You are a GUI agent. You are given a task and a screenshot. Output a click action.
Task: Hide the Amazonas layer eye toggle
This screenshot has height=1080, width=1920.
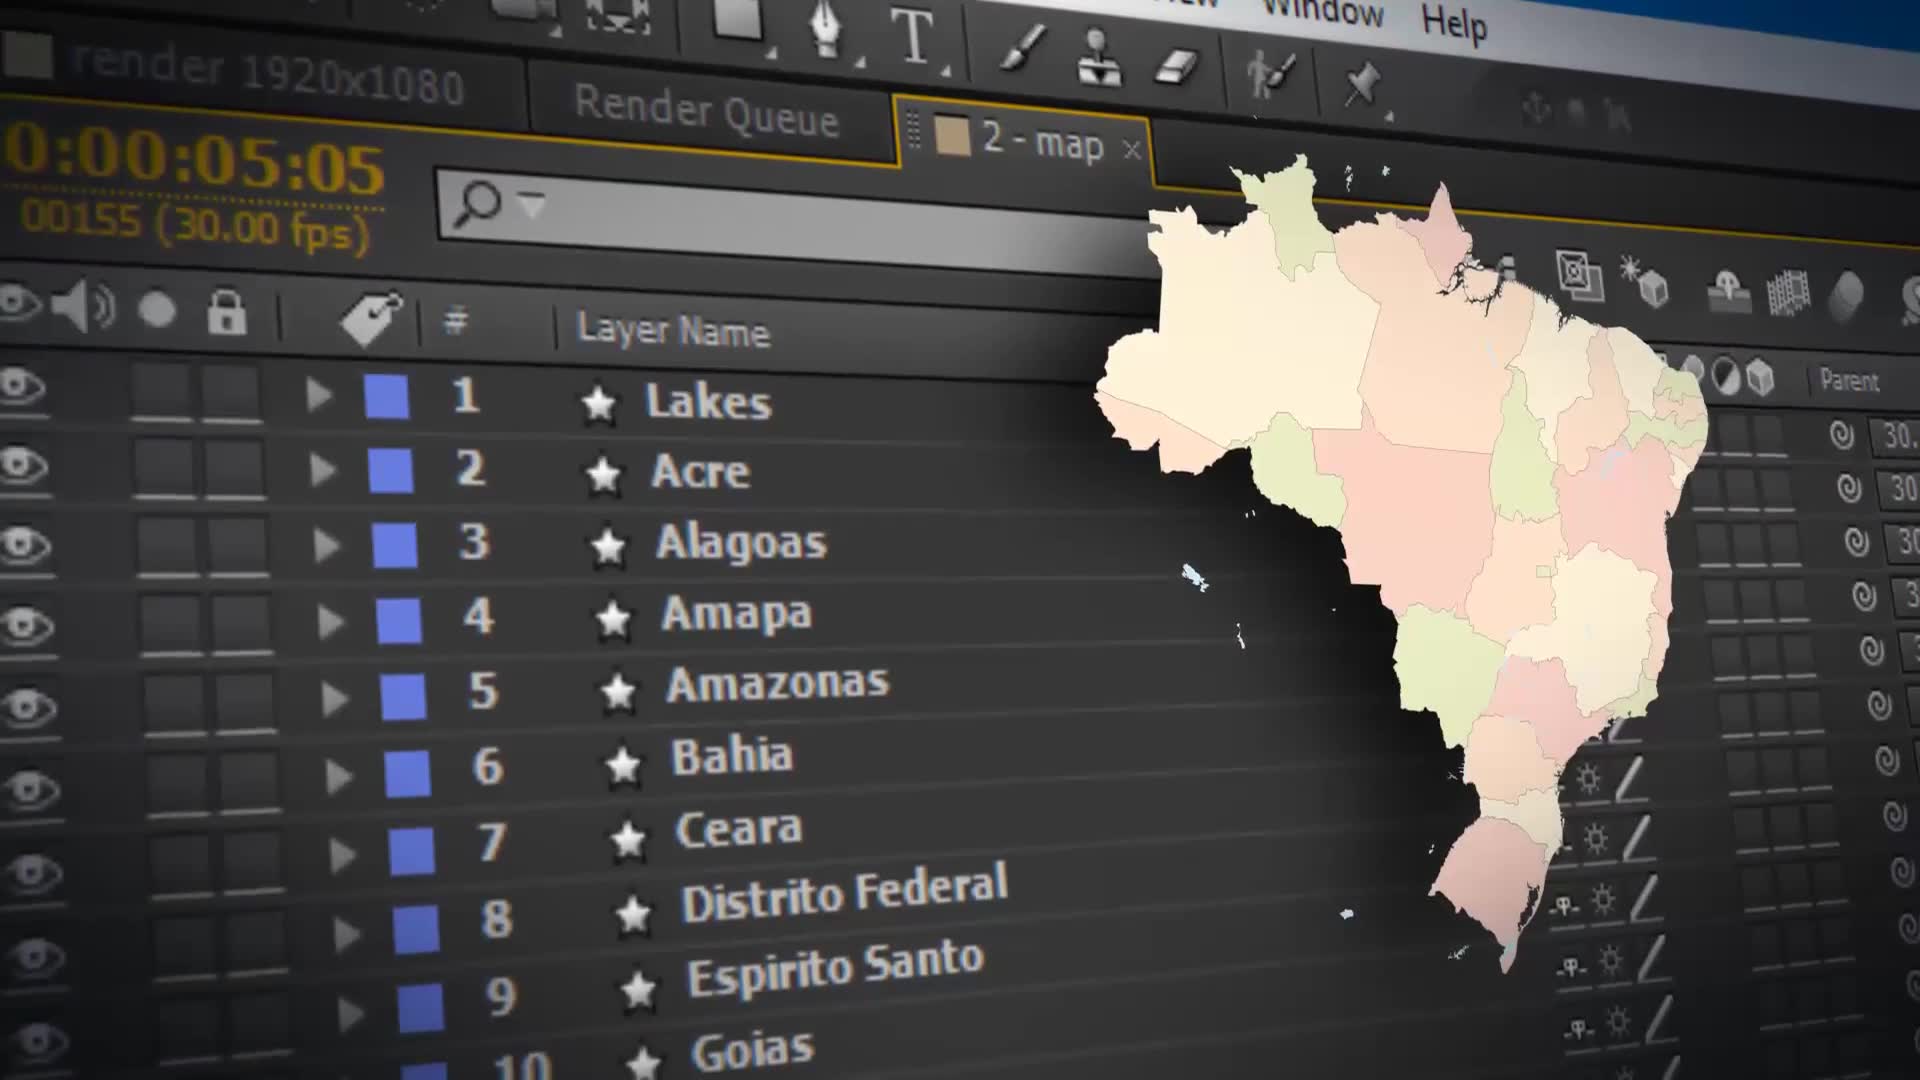coord(29,707)
